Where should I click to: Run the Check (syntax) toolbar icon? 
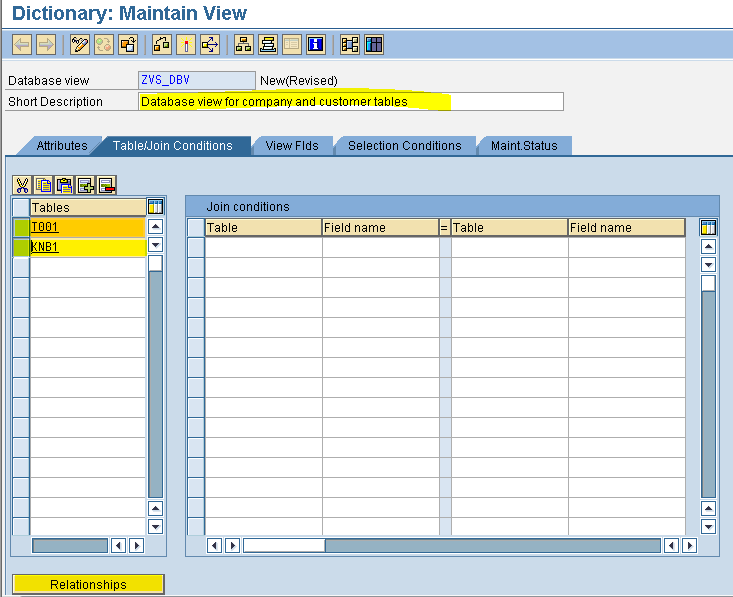(162, 45)
